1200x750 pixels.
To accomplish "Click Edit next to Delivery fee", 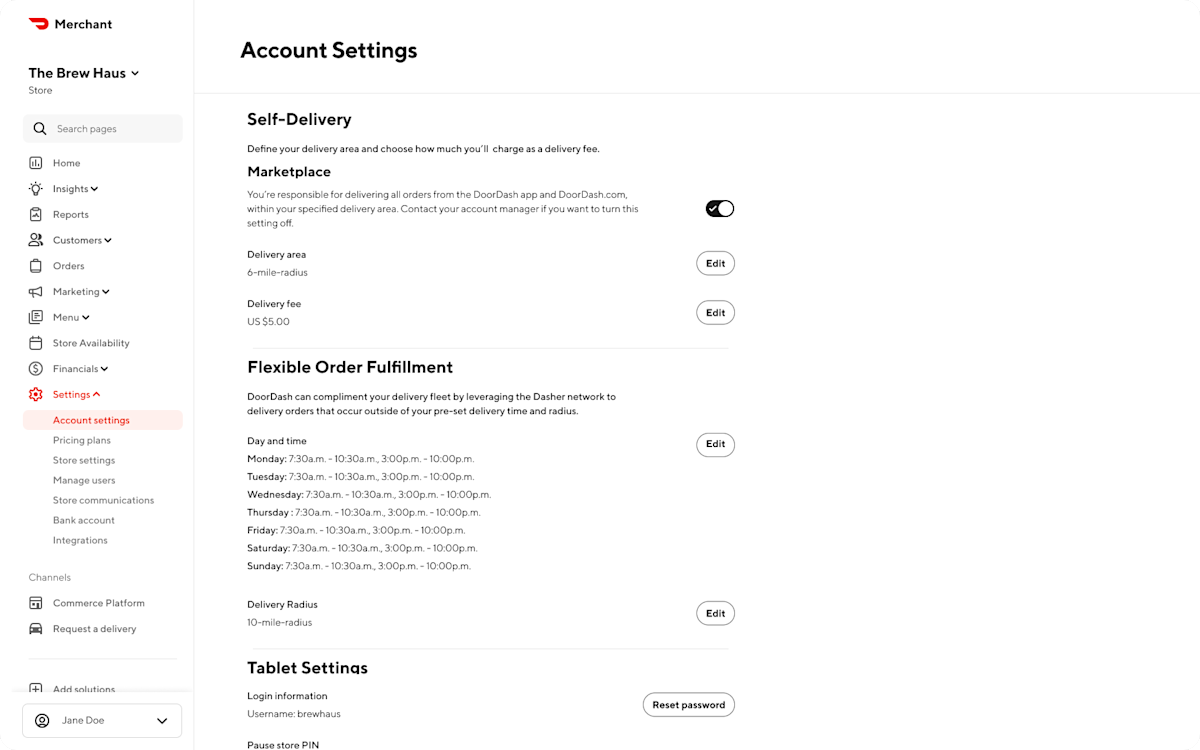I will click(715, 312).
